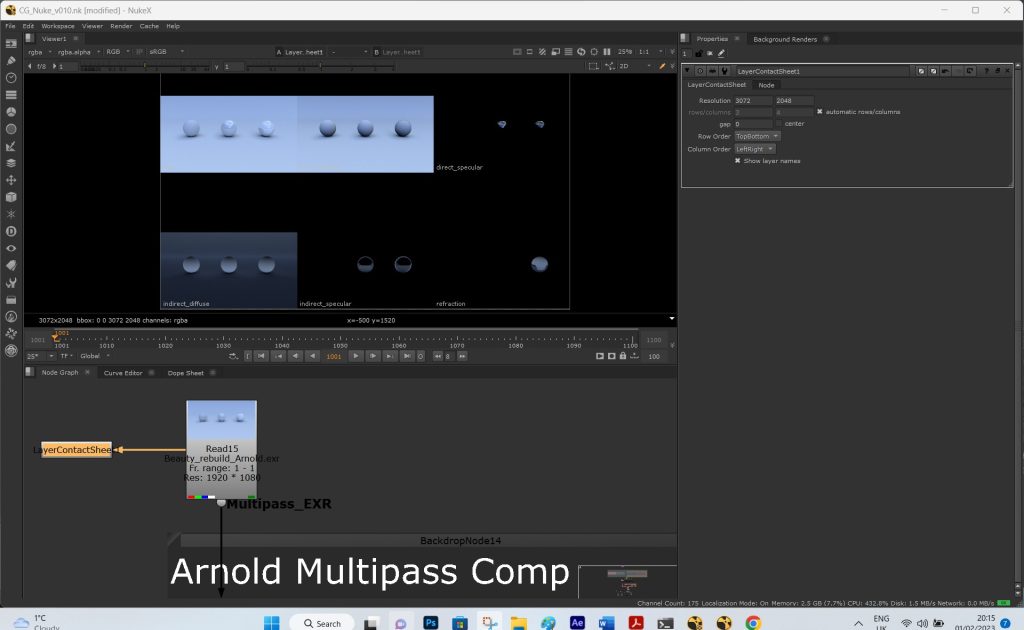
Task: Open the Column Order LeftRight dropdown
Action: click(x=755, y=149)
